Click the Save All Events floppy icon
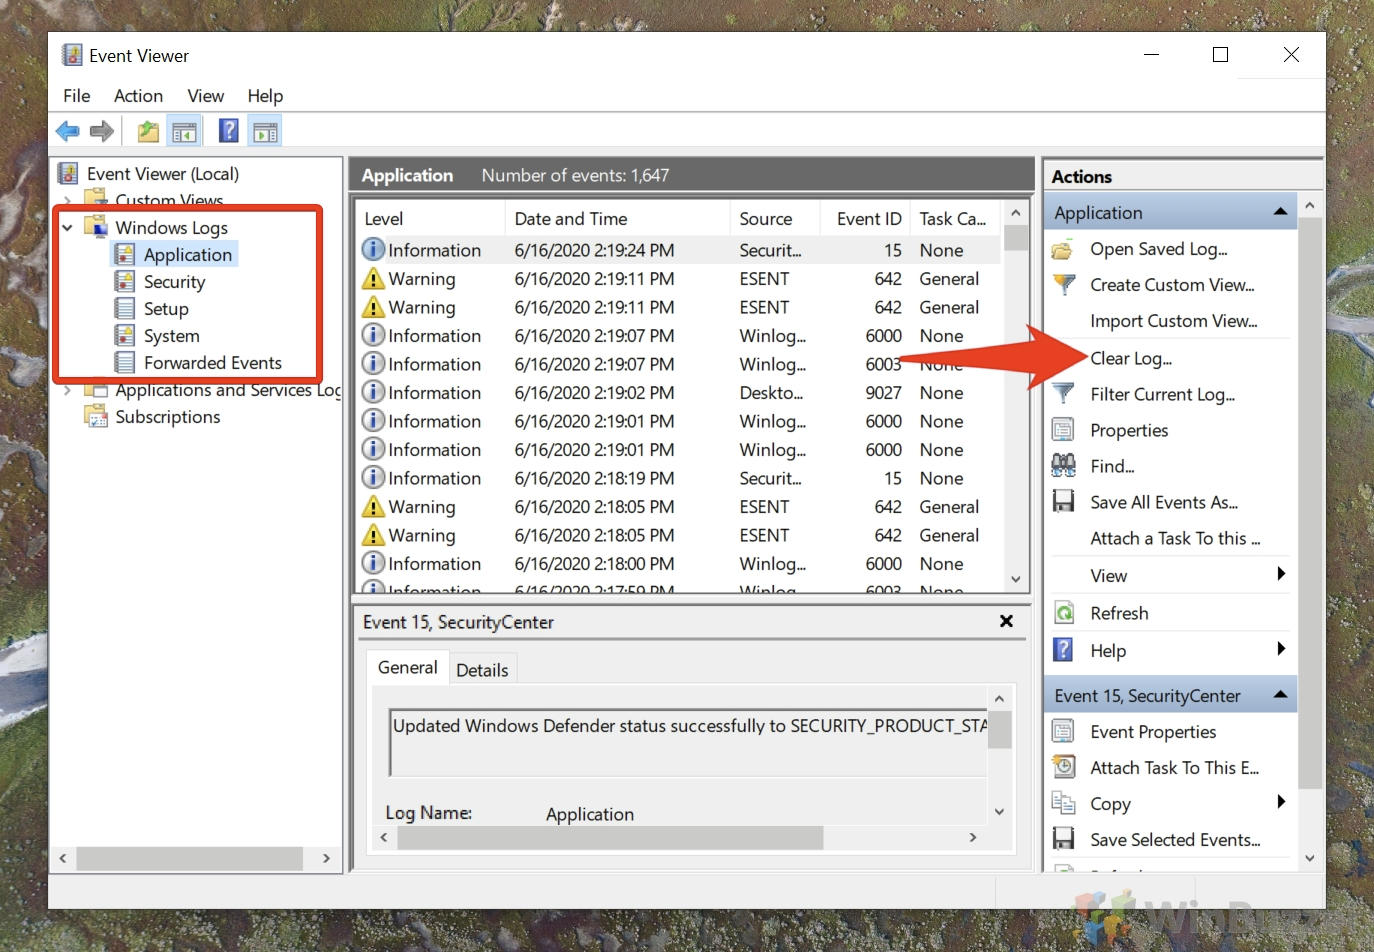 1064,501
